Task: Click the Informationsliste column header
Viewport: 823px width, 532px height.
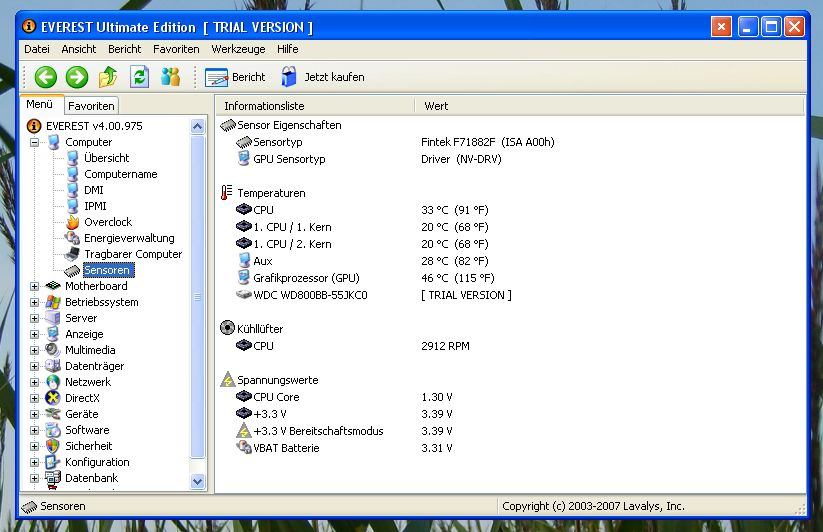Action: 315,106
